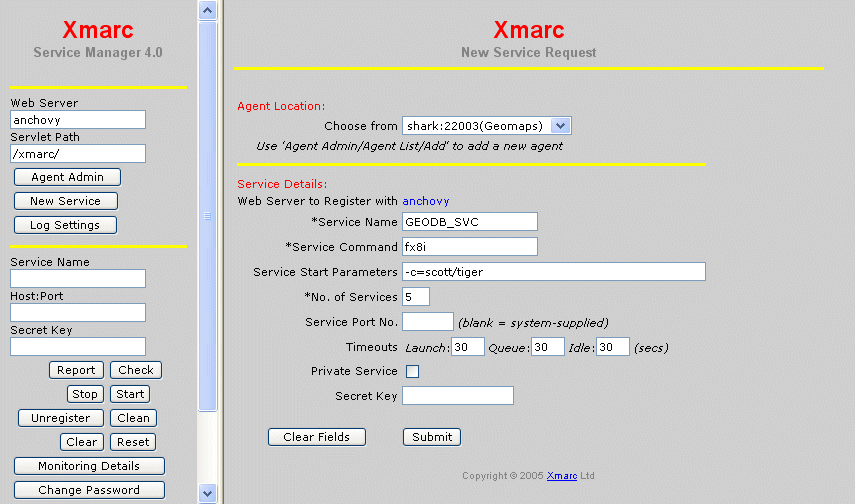Screen dimensions: 855x504
Task: Open Monitoring Details
Action: (x=89, y=466)
